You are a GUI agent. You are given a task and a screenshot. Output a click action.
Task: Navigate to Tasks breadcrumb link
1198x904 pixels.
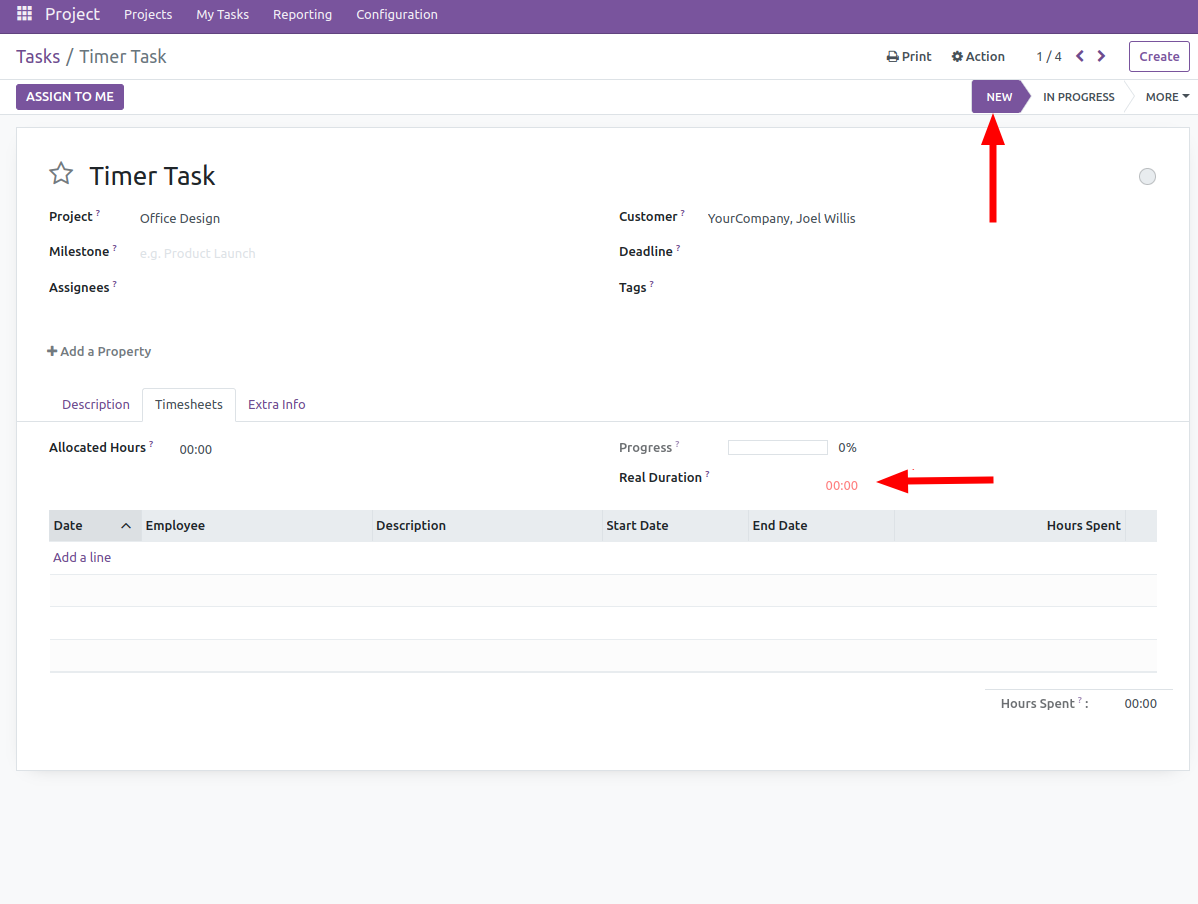pyautogui.click(x=38, y=57)
